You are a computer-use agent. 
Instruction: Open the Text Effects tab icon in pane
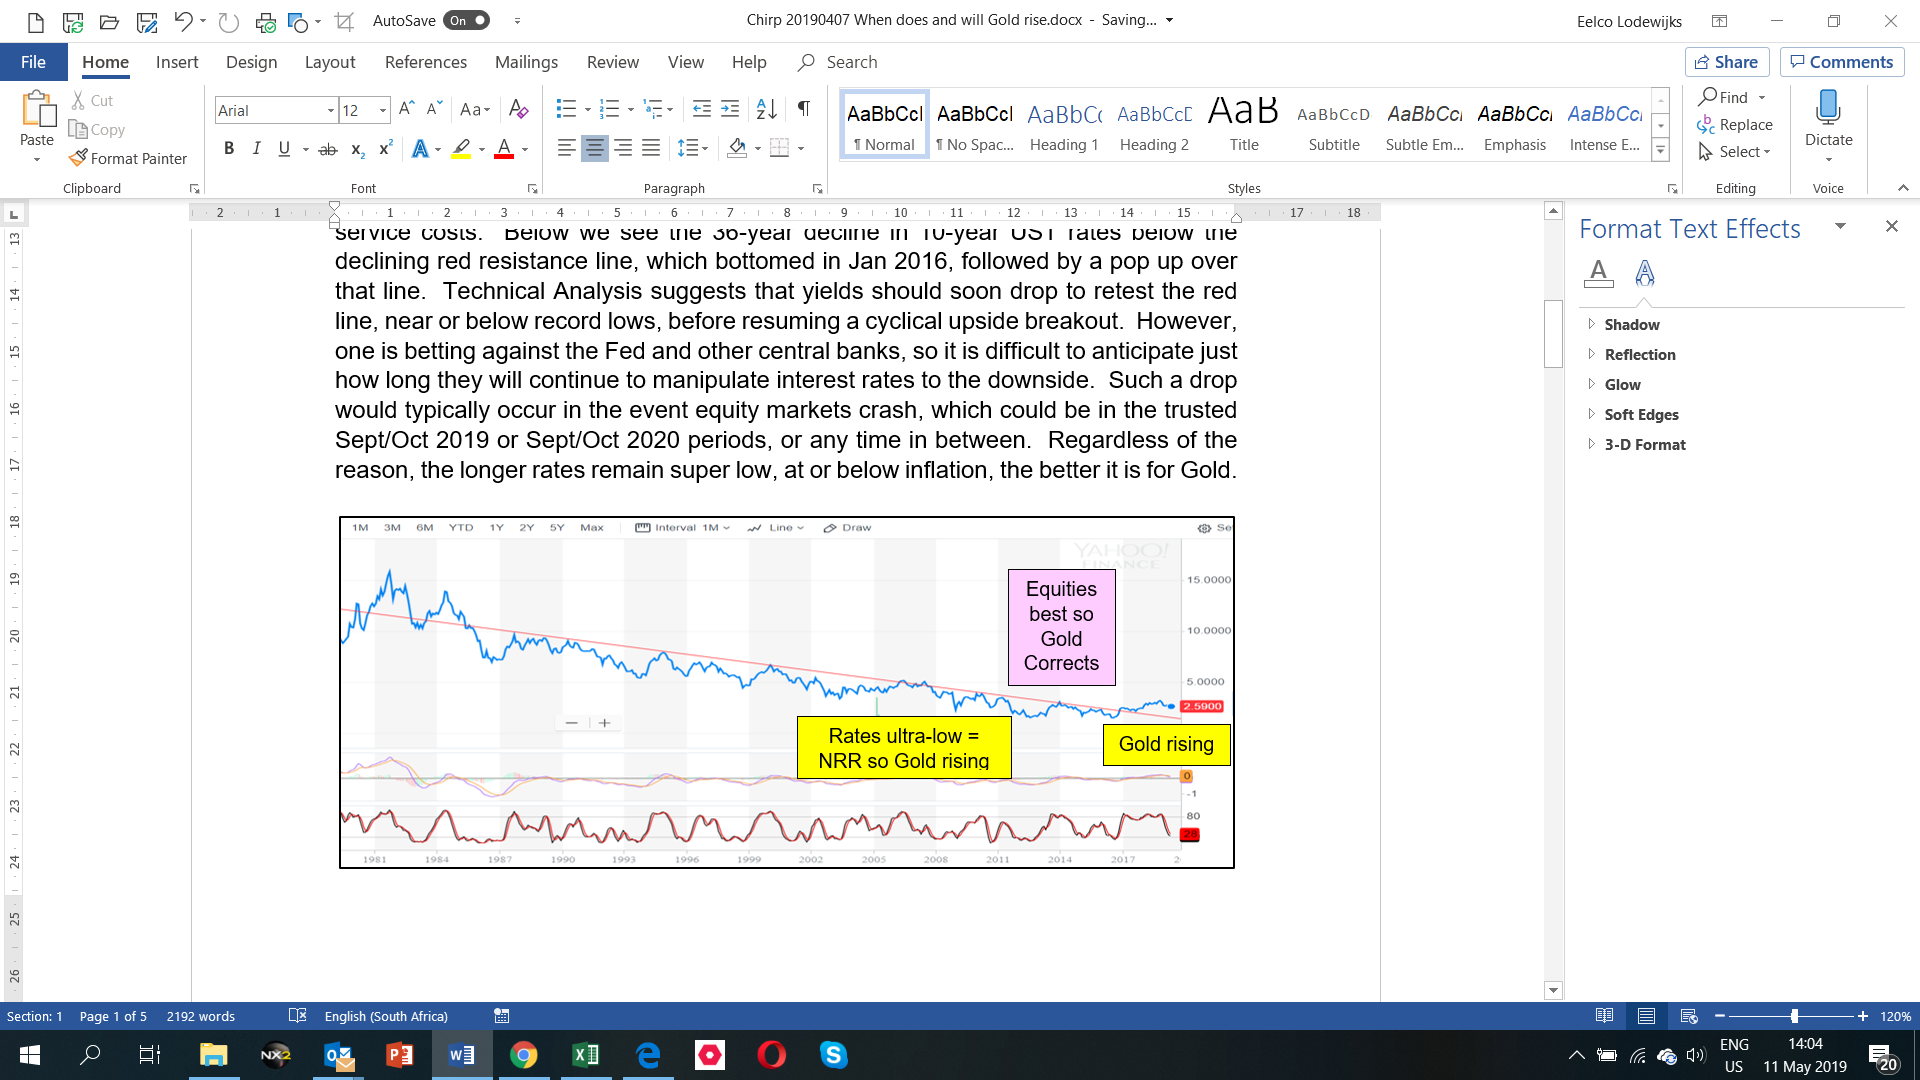1644,272
